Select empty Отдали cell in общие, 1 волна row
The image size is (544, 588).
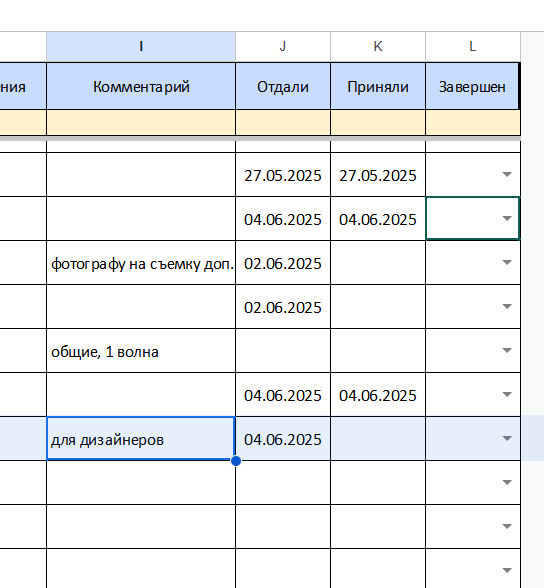coord(283,351)
